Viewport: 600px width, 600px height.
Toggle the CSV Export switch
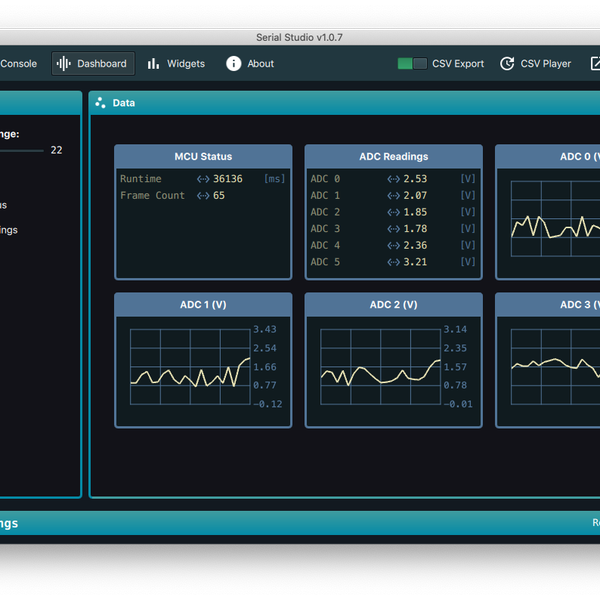coord(412,64)
